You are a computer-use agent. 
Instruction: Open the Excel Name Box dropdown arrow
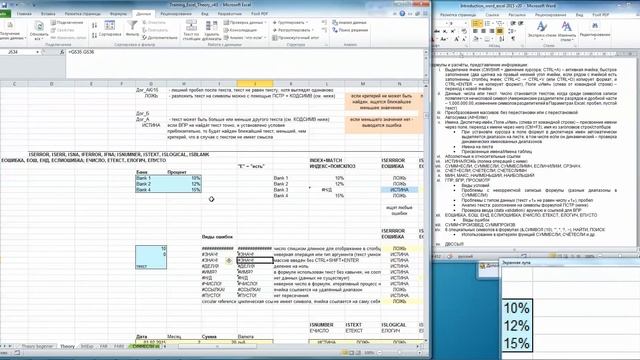37,52
